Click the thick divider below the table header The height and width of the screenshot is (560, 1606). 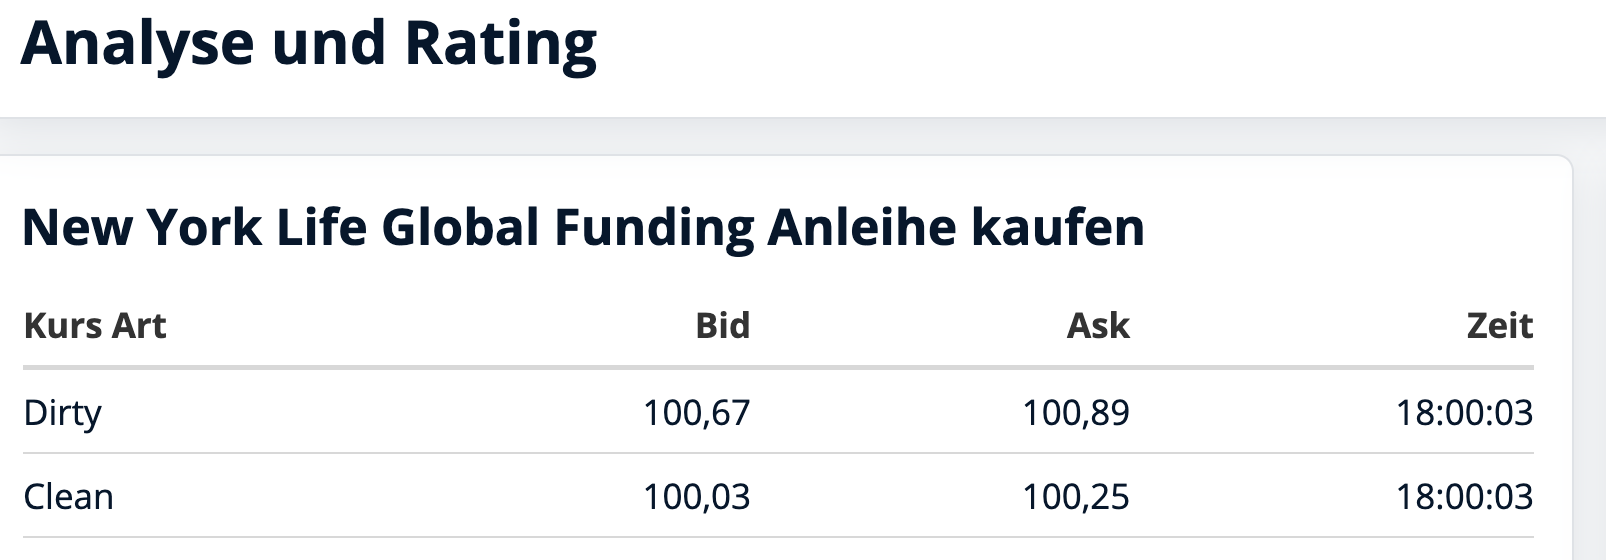(x=778, y=368)
